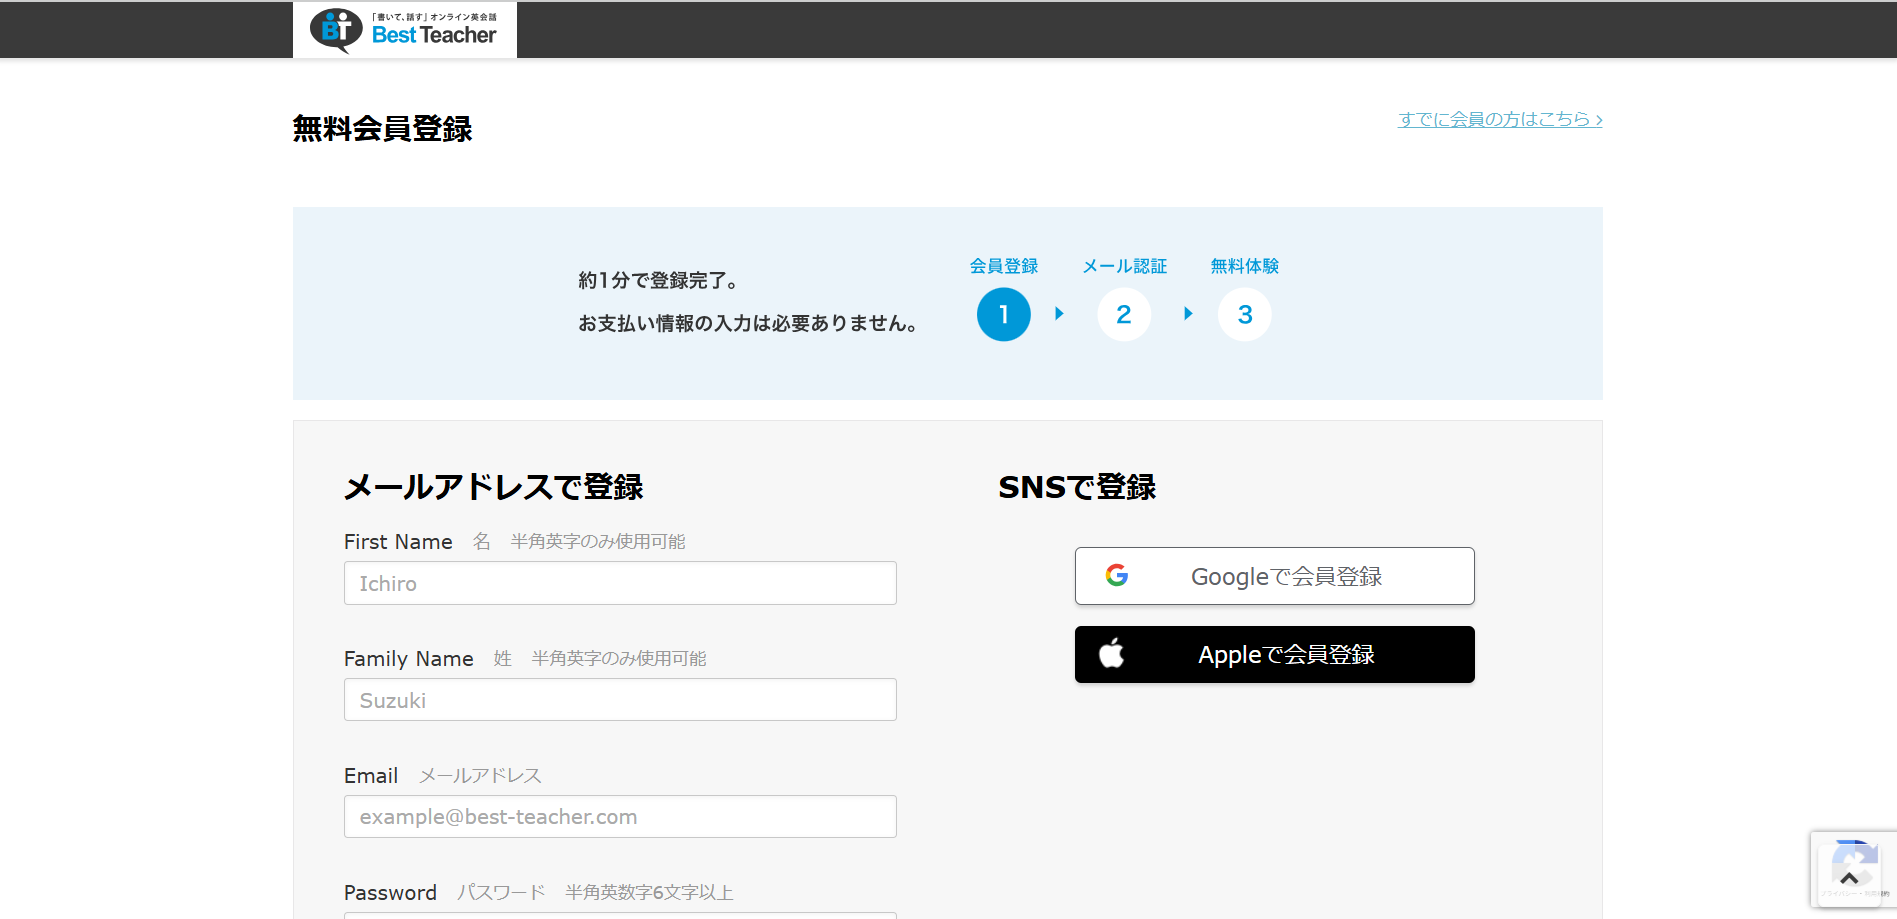Select the step 2 circle
Image resolution: width=1897 pixels, height=919 pixels.
point(1124,315)
